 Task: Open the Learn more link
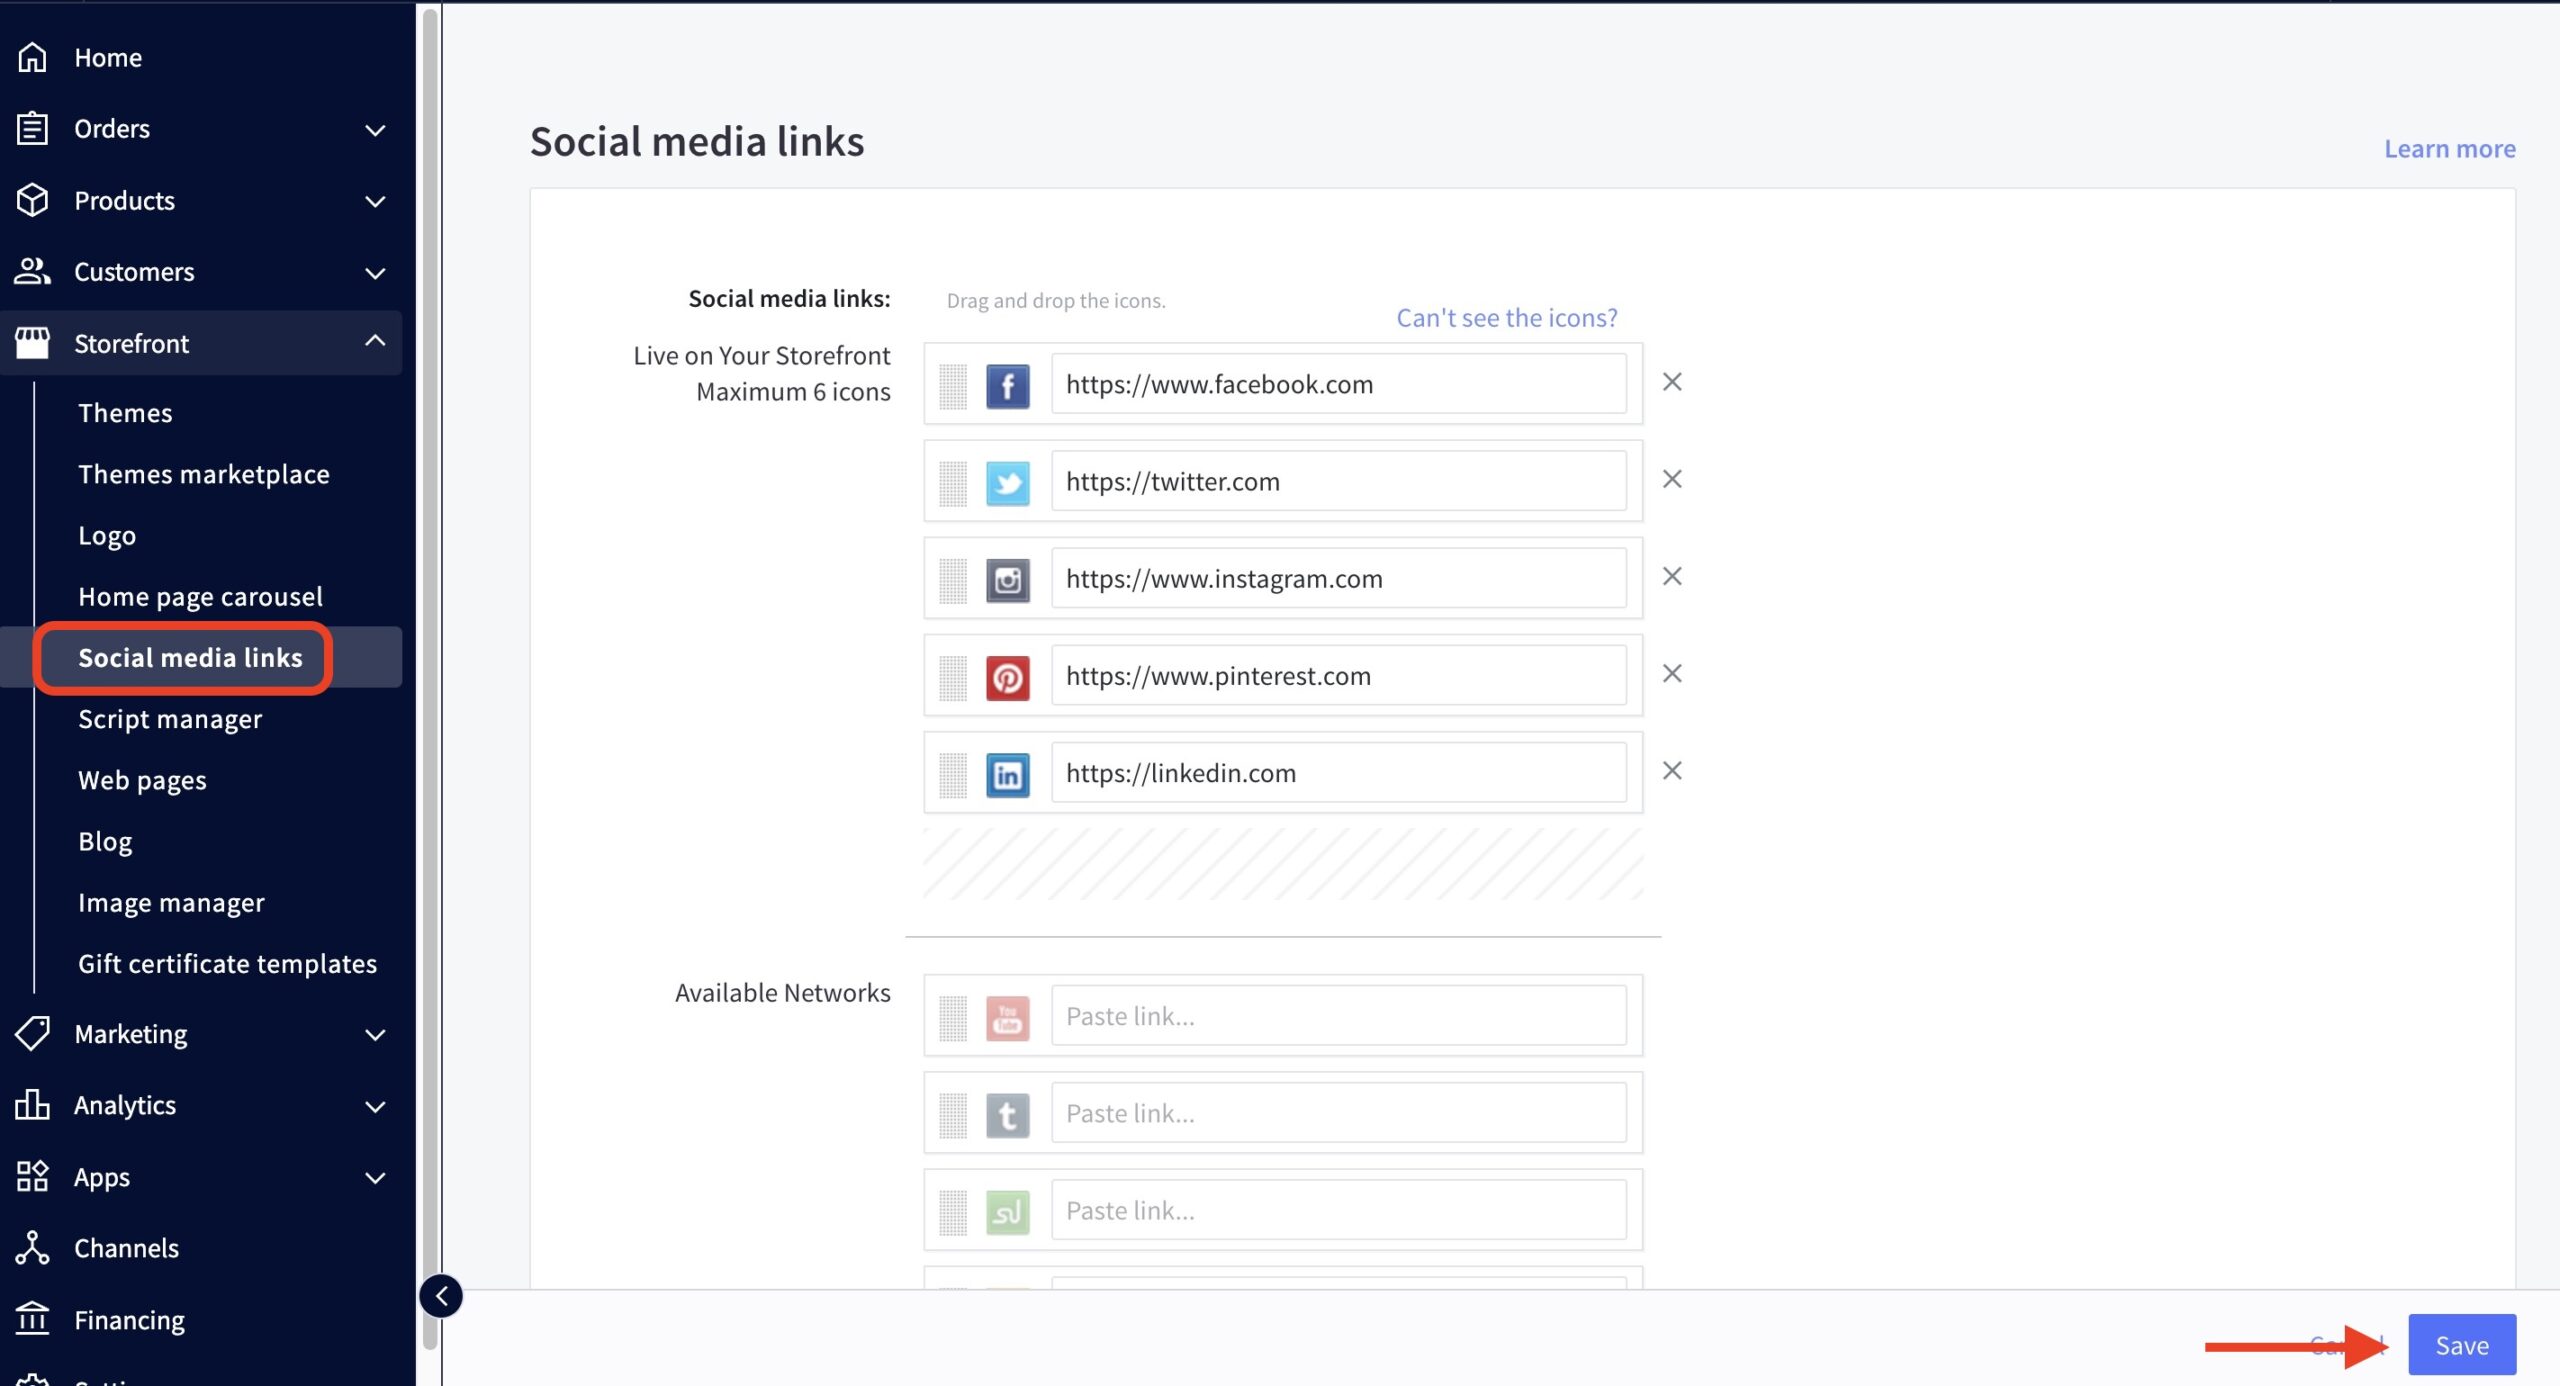click(x=2449, y=149)
